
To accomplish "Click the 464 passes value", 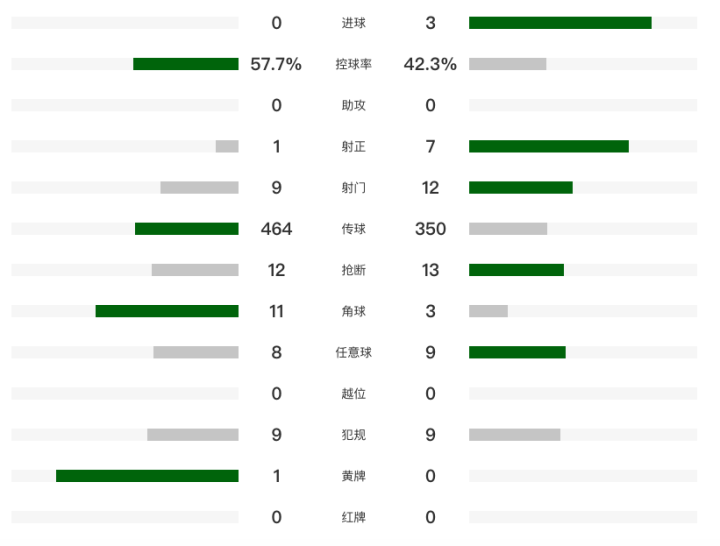I will click(x=276, y=229).
